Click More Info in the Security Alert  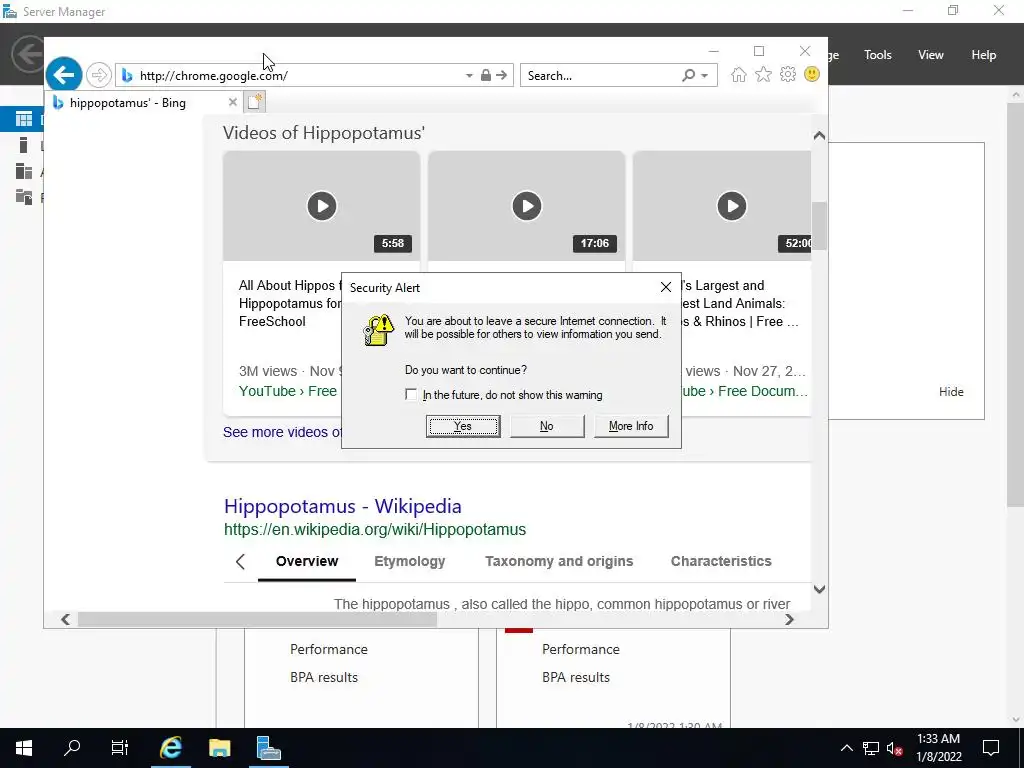tap(631, 426)
